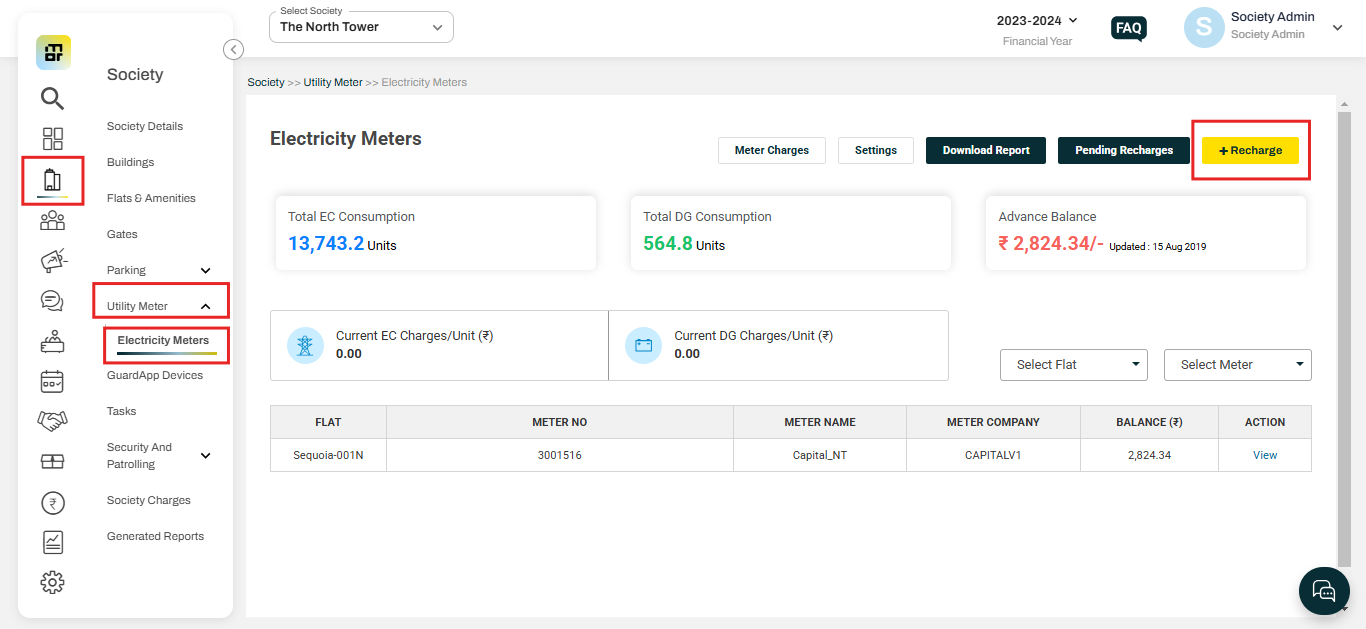
Task: Open the settings gear sidebar icon
Action: (52, 582)
